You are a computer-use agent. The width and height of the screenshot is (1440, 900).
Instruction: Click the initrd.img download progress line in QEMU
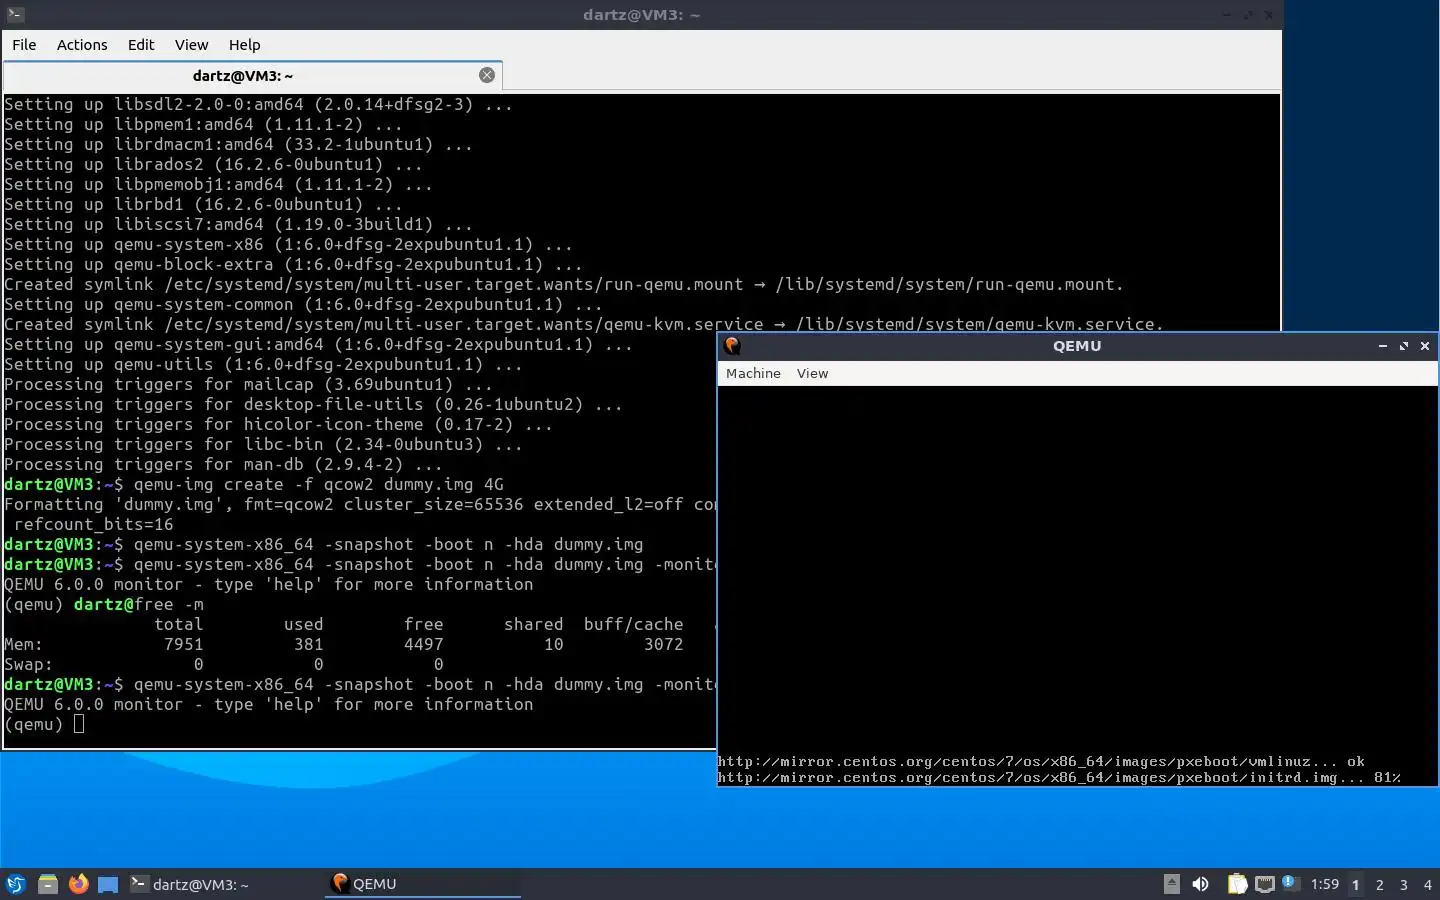1059,778
